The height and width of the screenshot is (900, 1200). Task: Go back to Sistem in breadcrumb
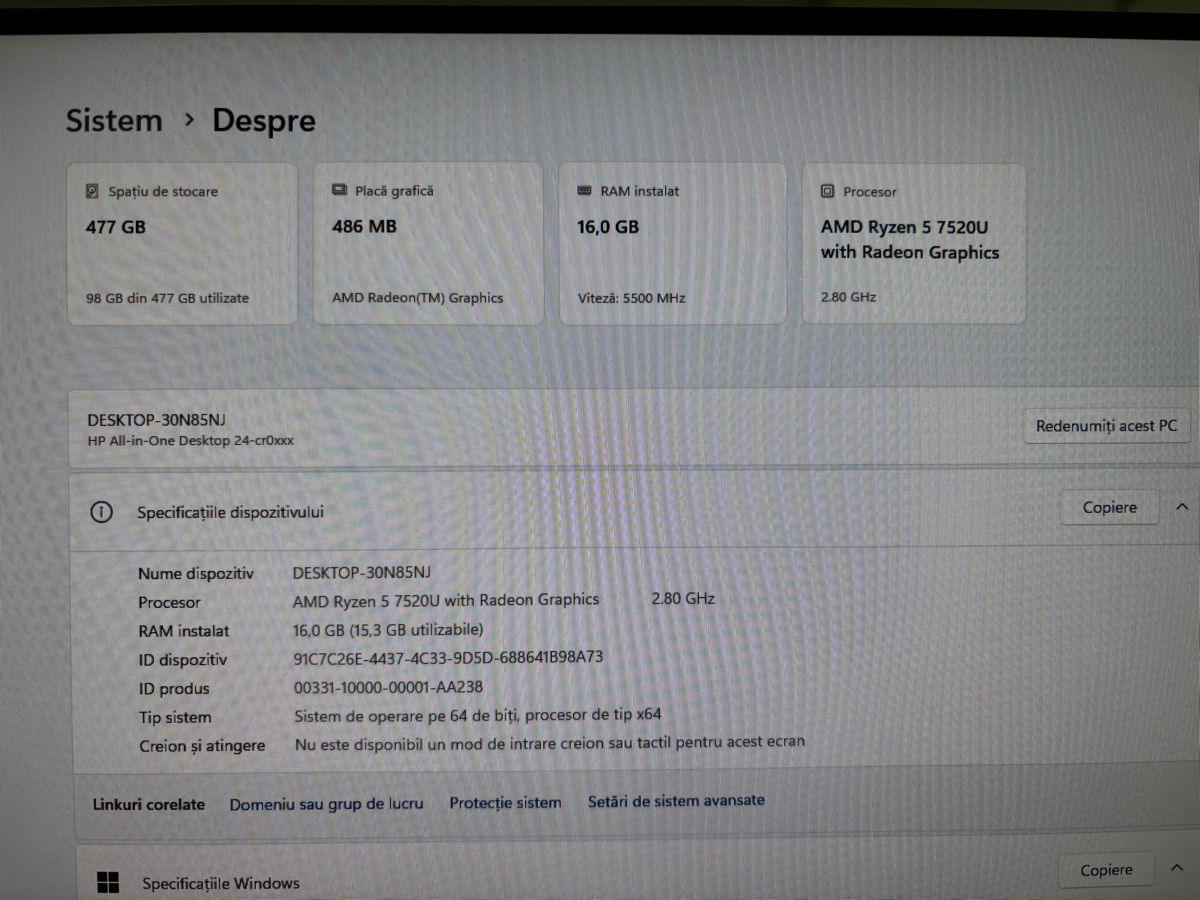(x=114, y=121)
